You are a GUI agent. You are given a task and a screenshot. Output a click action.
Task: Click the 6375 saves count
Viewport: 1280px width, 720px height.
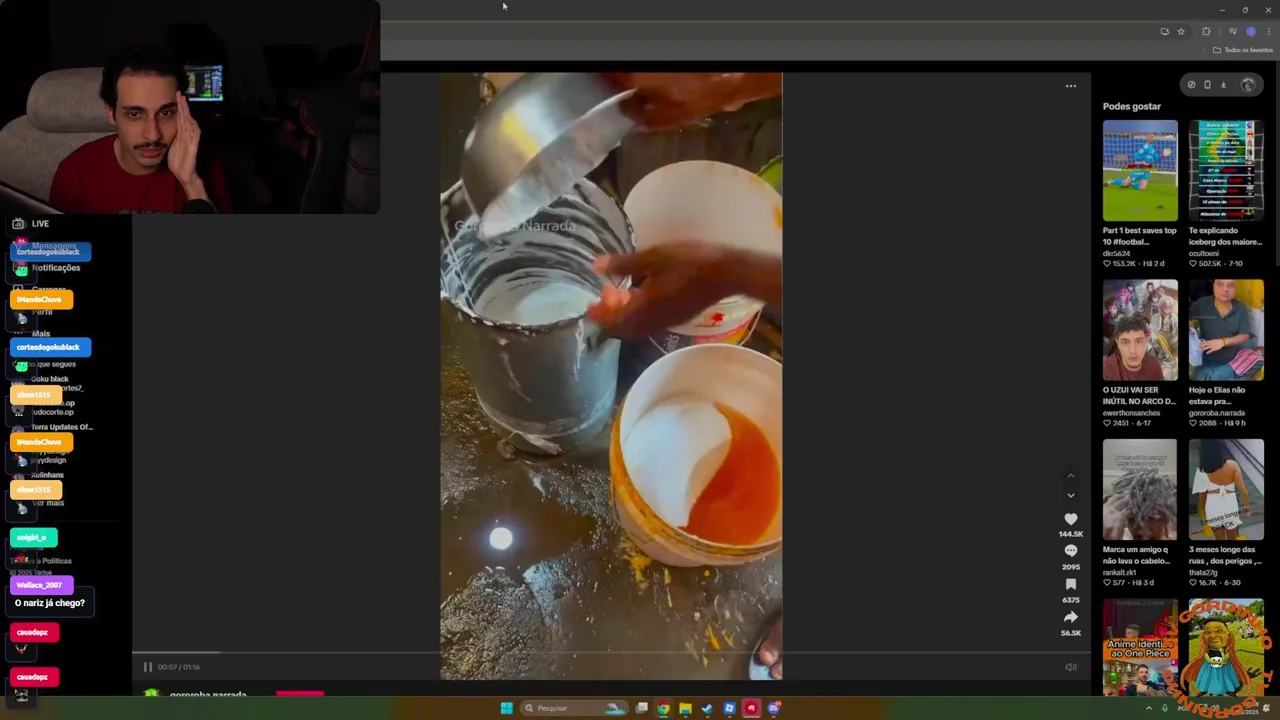[x=1070, y=600]
